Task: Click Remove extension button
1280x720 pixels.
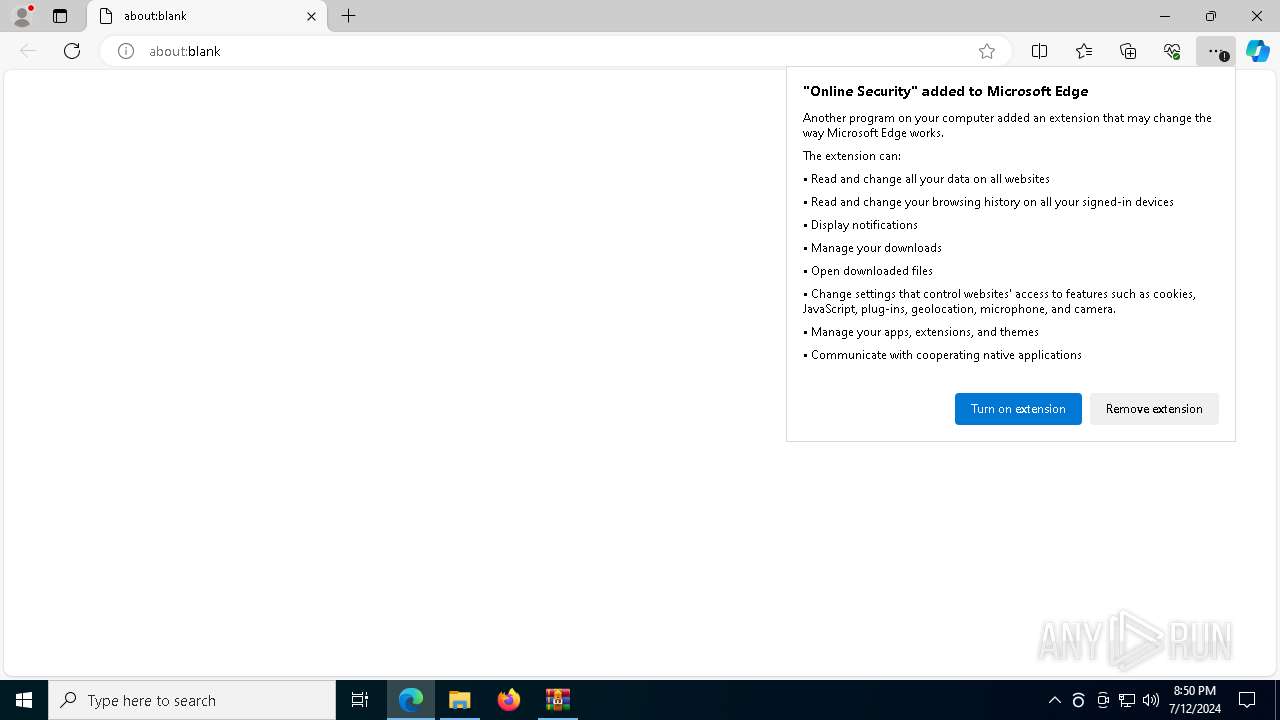Action: point(1154,409)
